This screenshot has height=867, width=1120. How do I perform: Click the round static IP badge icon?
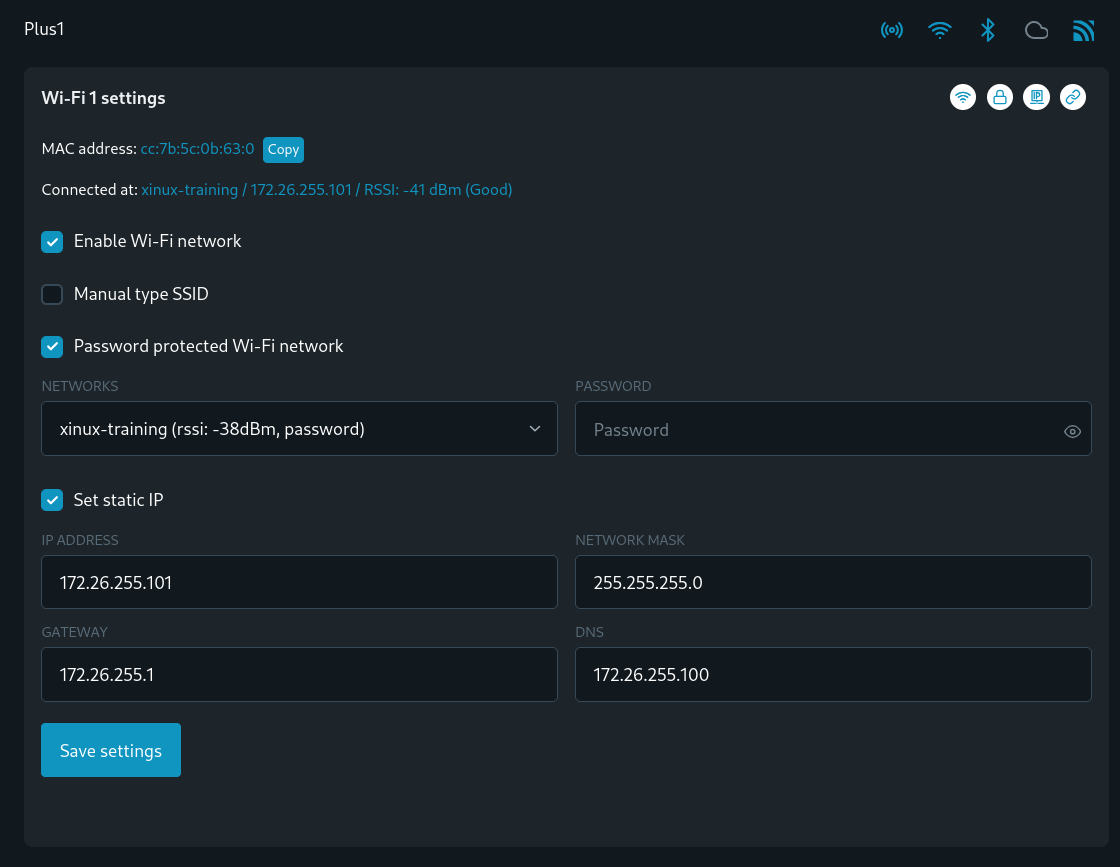(1036, 97)
